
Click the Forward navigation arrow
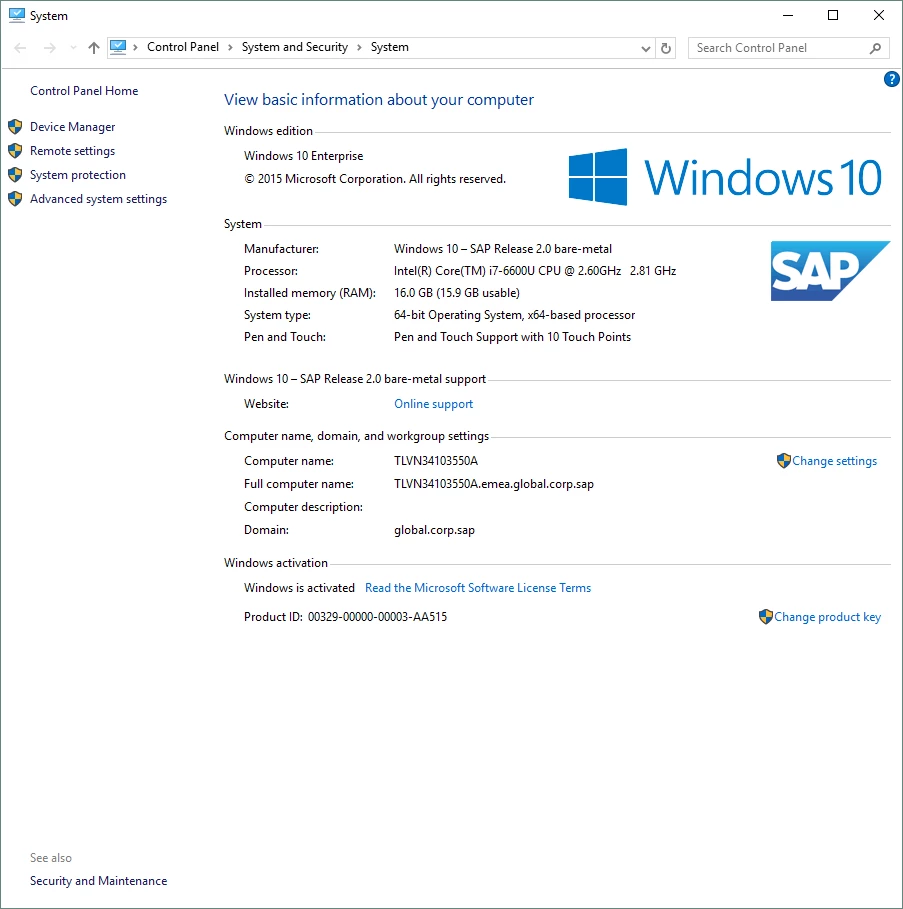pos(50,48)
